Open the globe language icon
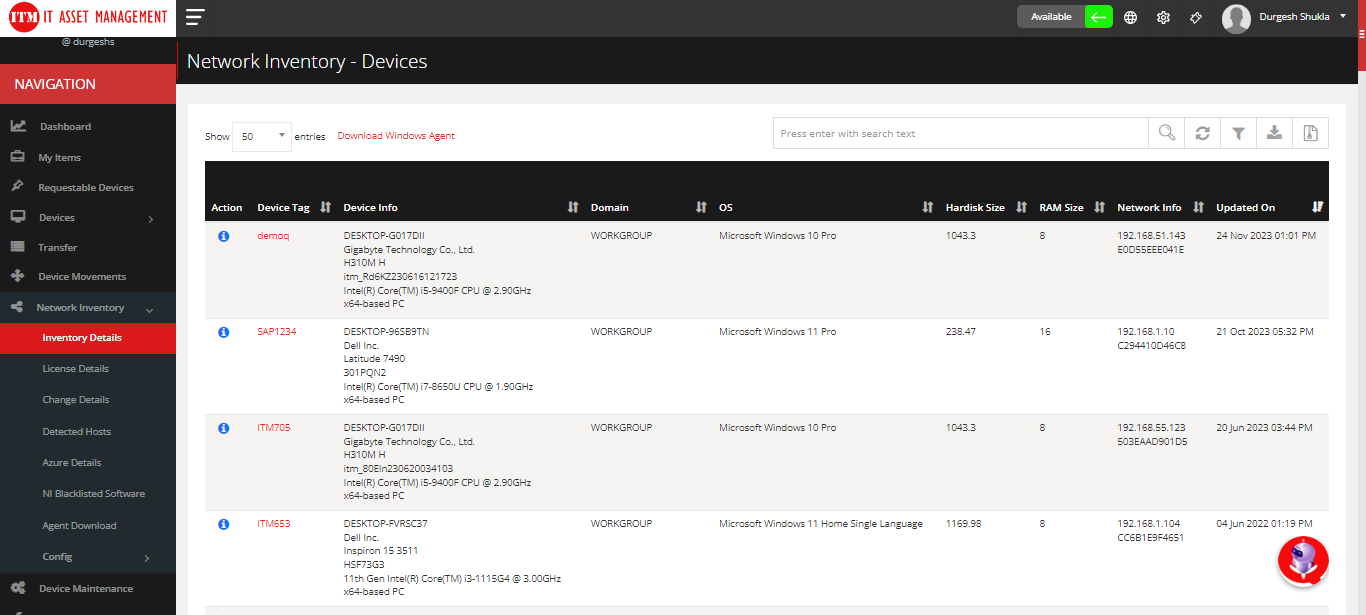This screenshot has height=615, width=1366. pyautogui.click(x=1130, y=17)
